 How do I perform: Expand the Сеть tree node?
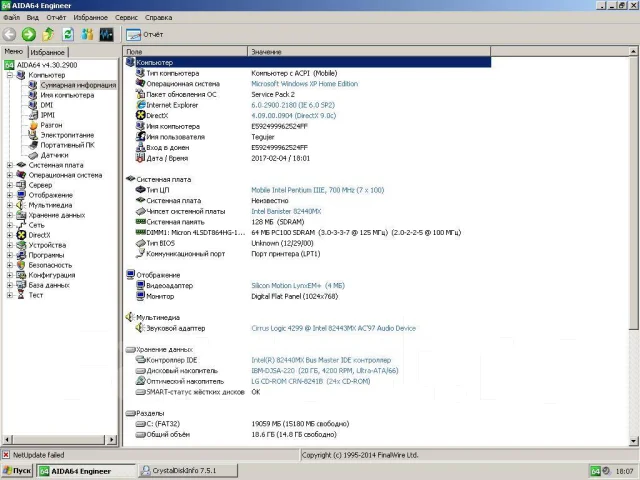click(10, 225)
